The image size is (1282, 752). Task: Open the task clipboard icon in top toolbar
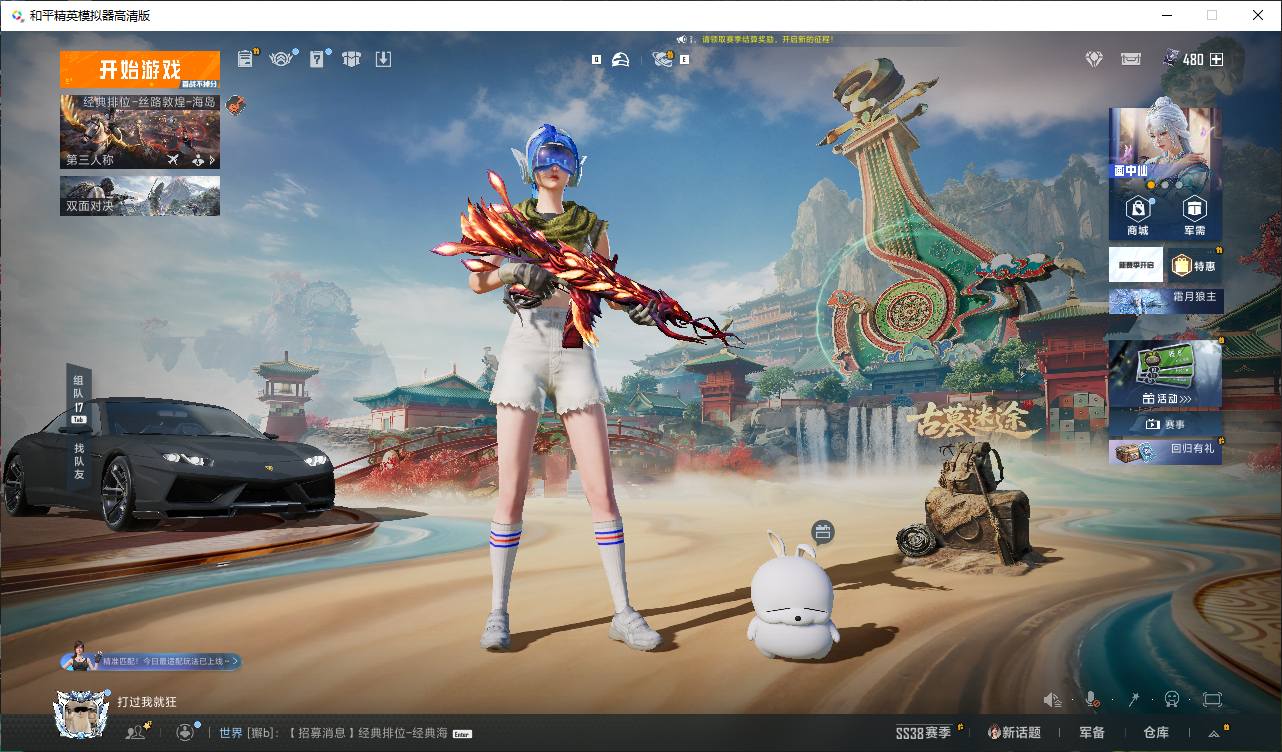click(247, 59)
